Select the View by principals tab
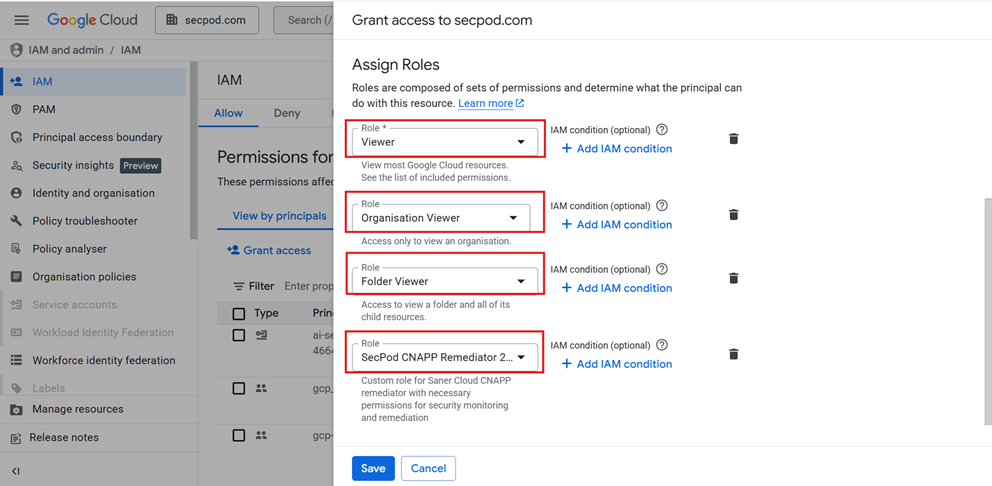This screenshot has width=992, height=486. click(279, 216)
